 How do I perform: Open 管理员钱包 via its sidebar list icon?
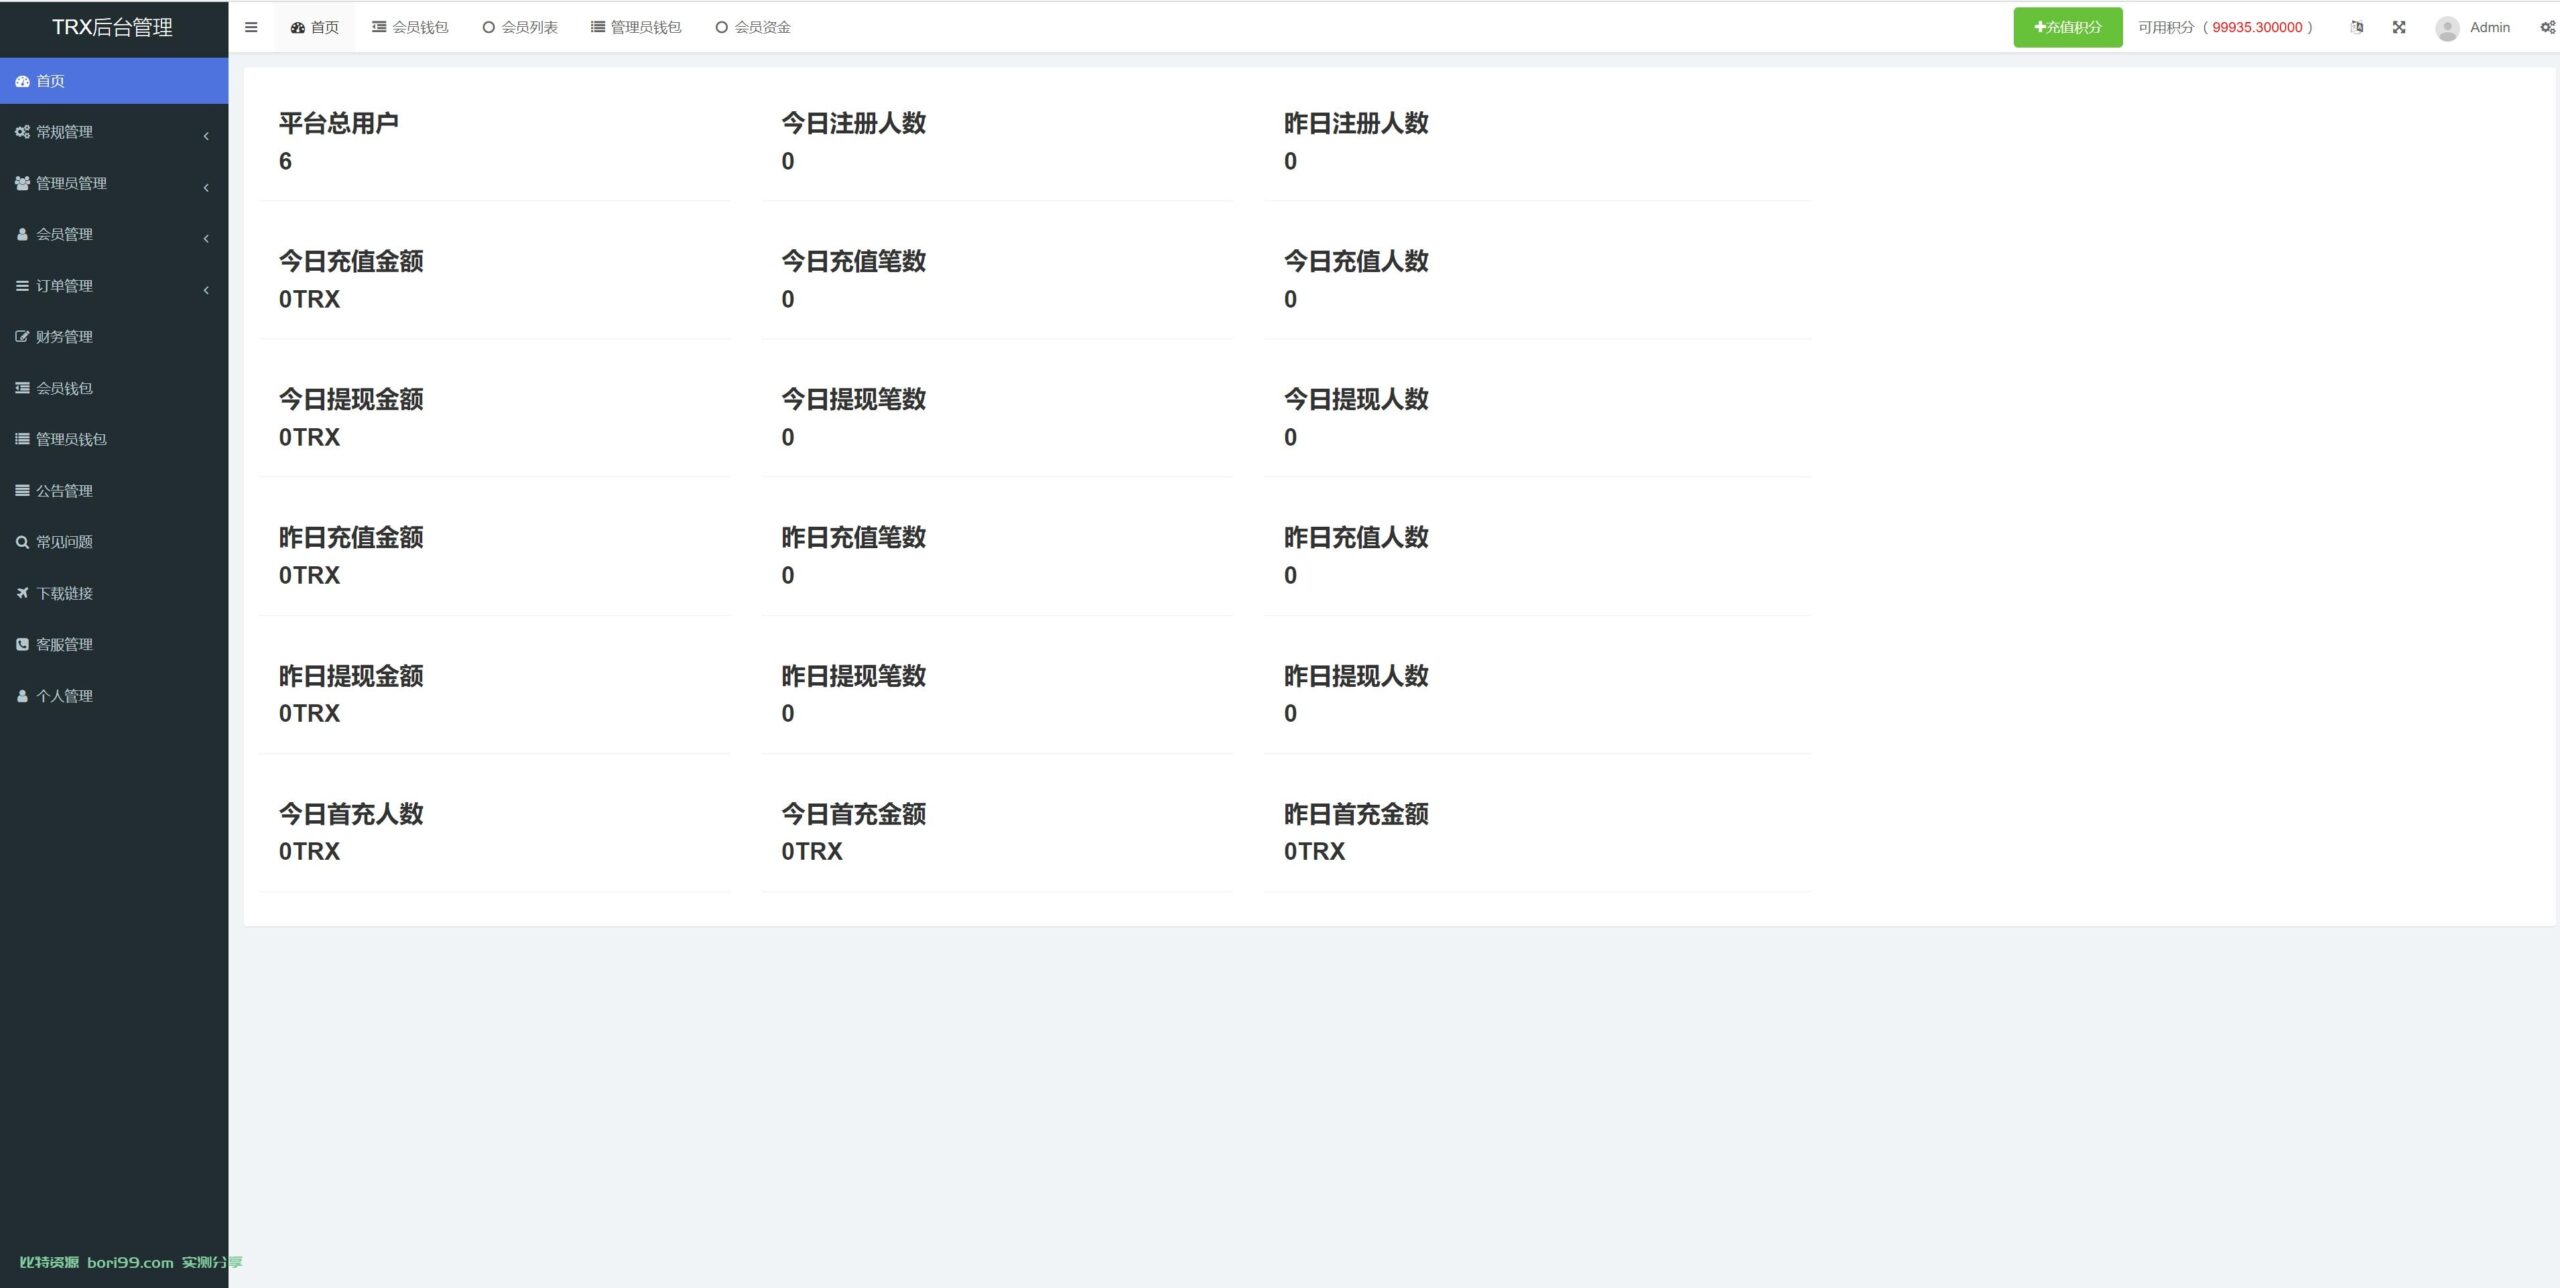[22, 439]
